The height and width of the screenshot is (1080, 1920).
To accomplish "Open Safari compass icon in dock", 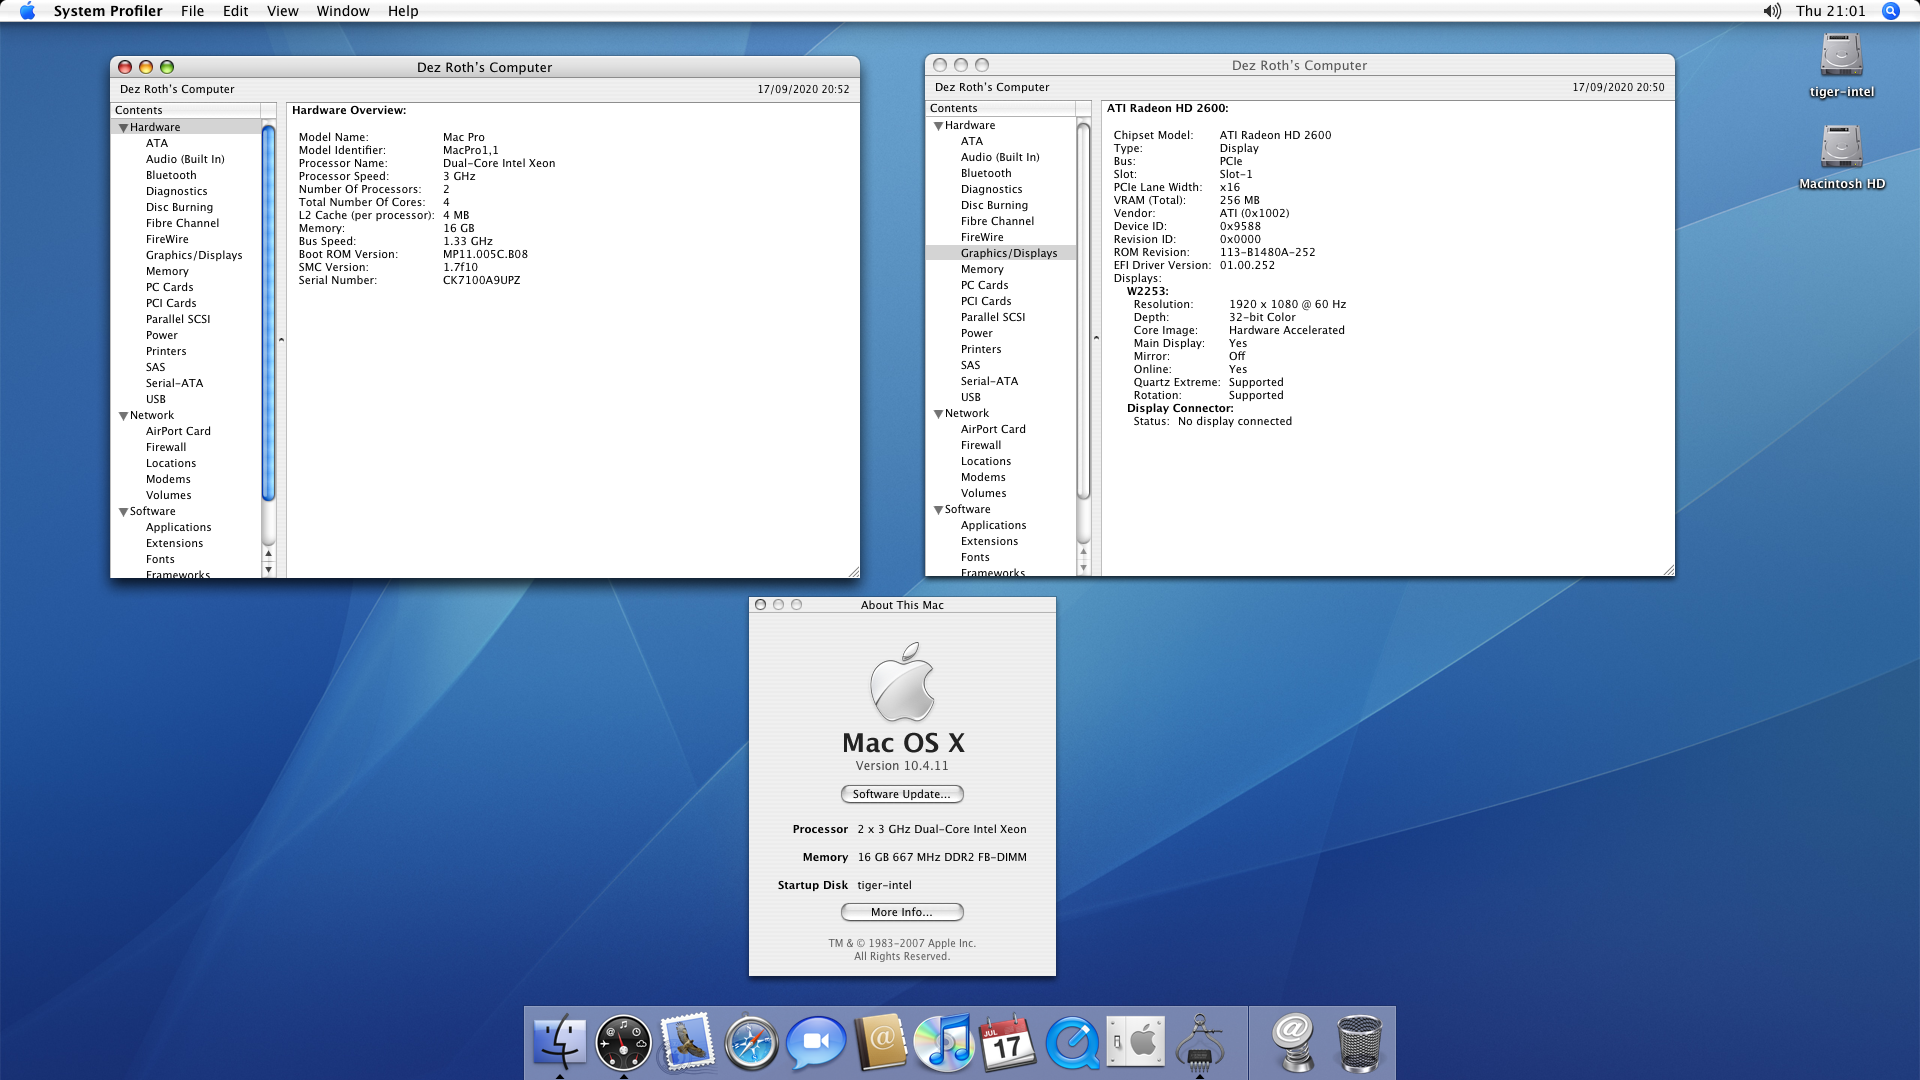I will click(x=751, y=1042).
